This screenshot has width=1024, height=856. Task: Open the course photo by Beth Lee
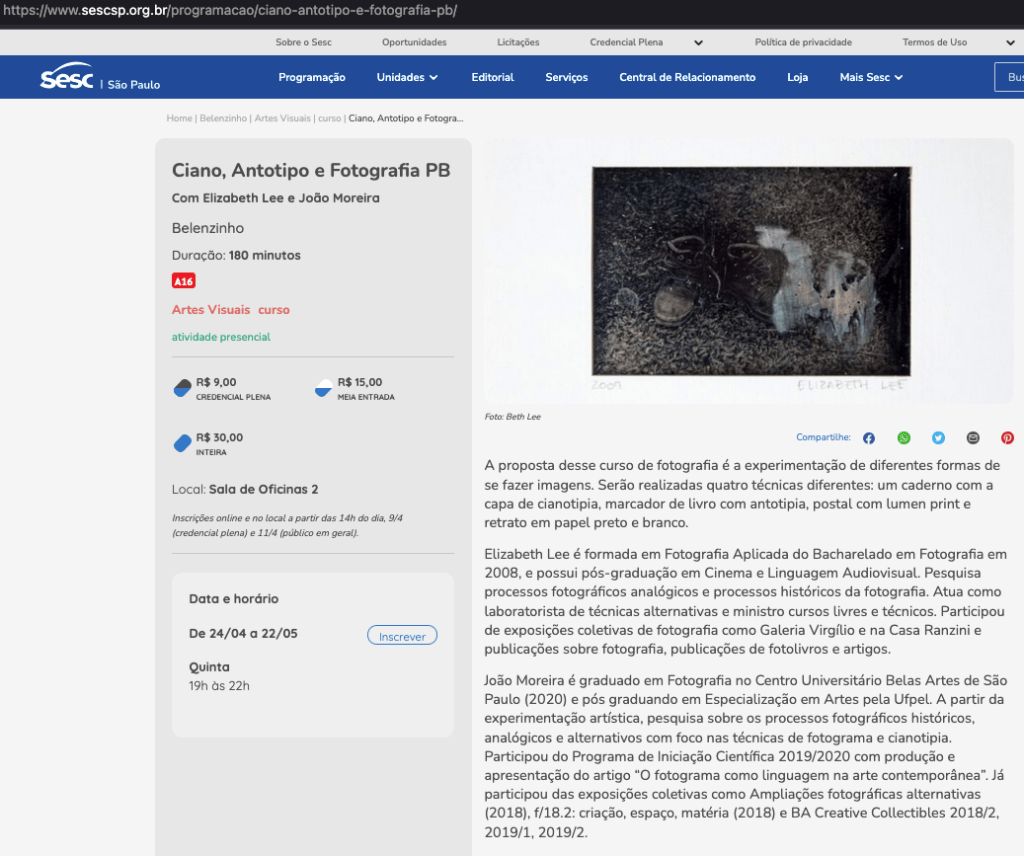tap(750, 272)
